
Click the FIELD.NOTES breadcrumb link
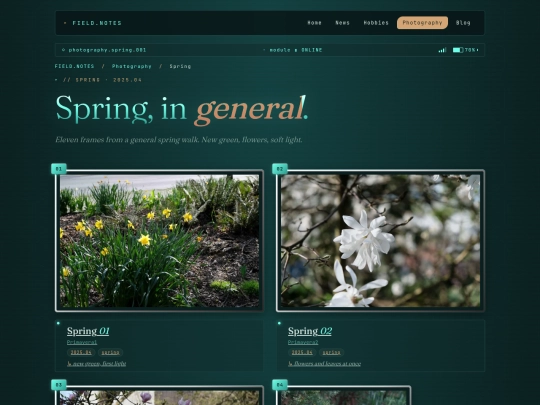point(74,66)
